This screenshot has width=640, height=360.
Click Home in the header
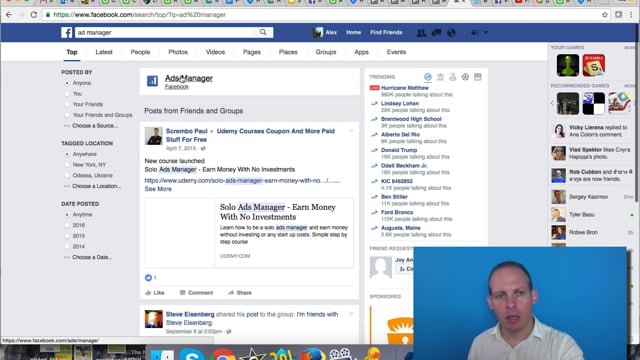tap(353, 32)
